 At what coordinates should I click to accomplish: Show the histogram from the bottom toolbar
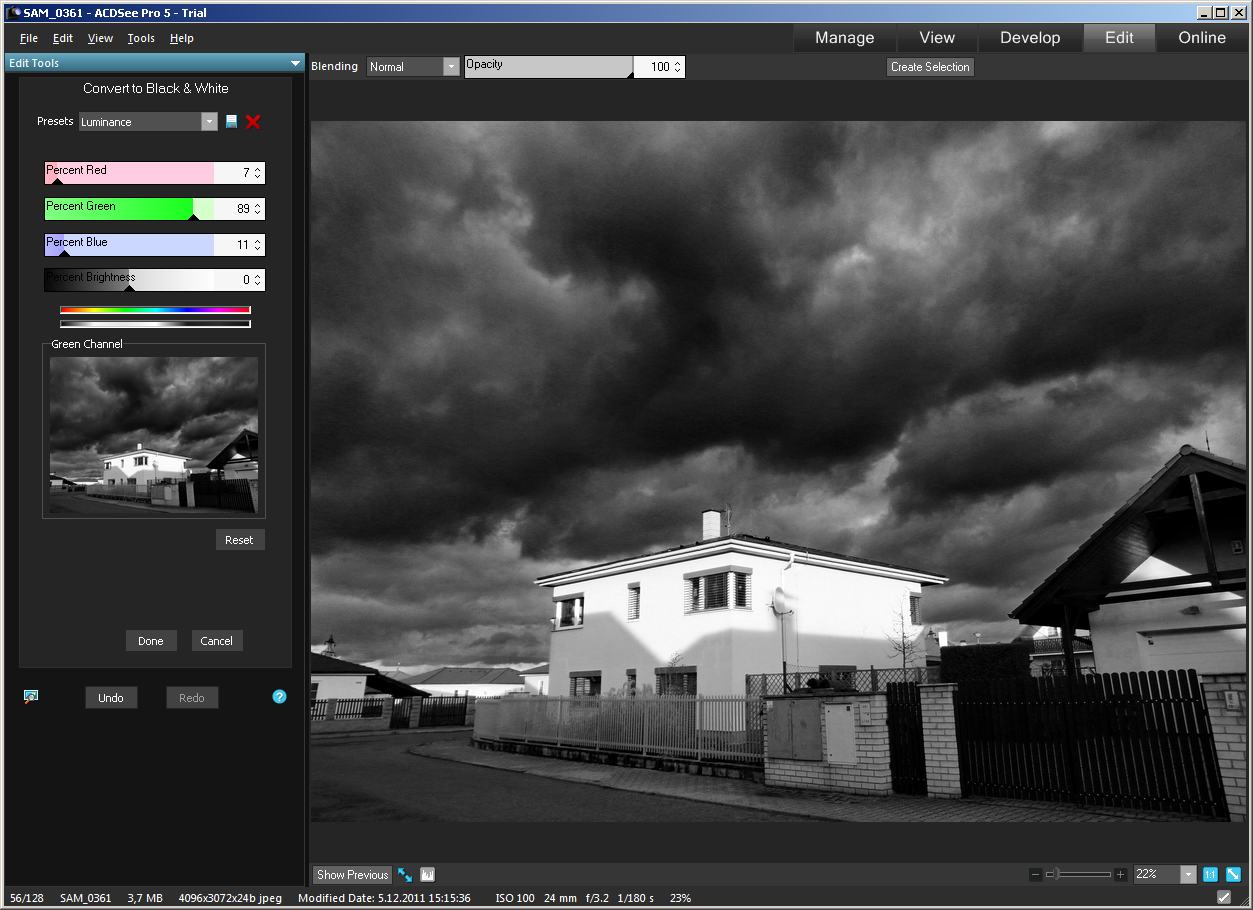pos(427,875)
